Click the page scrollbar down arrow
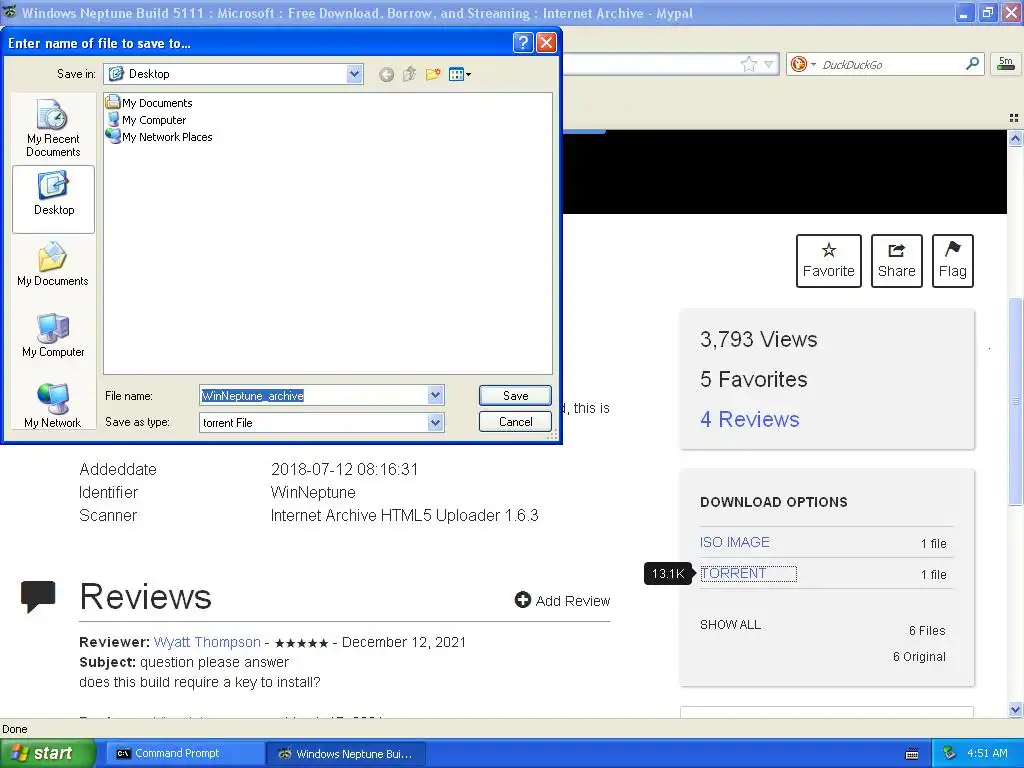This screenshot has width=1024, height=768. [1015, 709]
